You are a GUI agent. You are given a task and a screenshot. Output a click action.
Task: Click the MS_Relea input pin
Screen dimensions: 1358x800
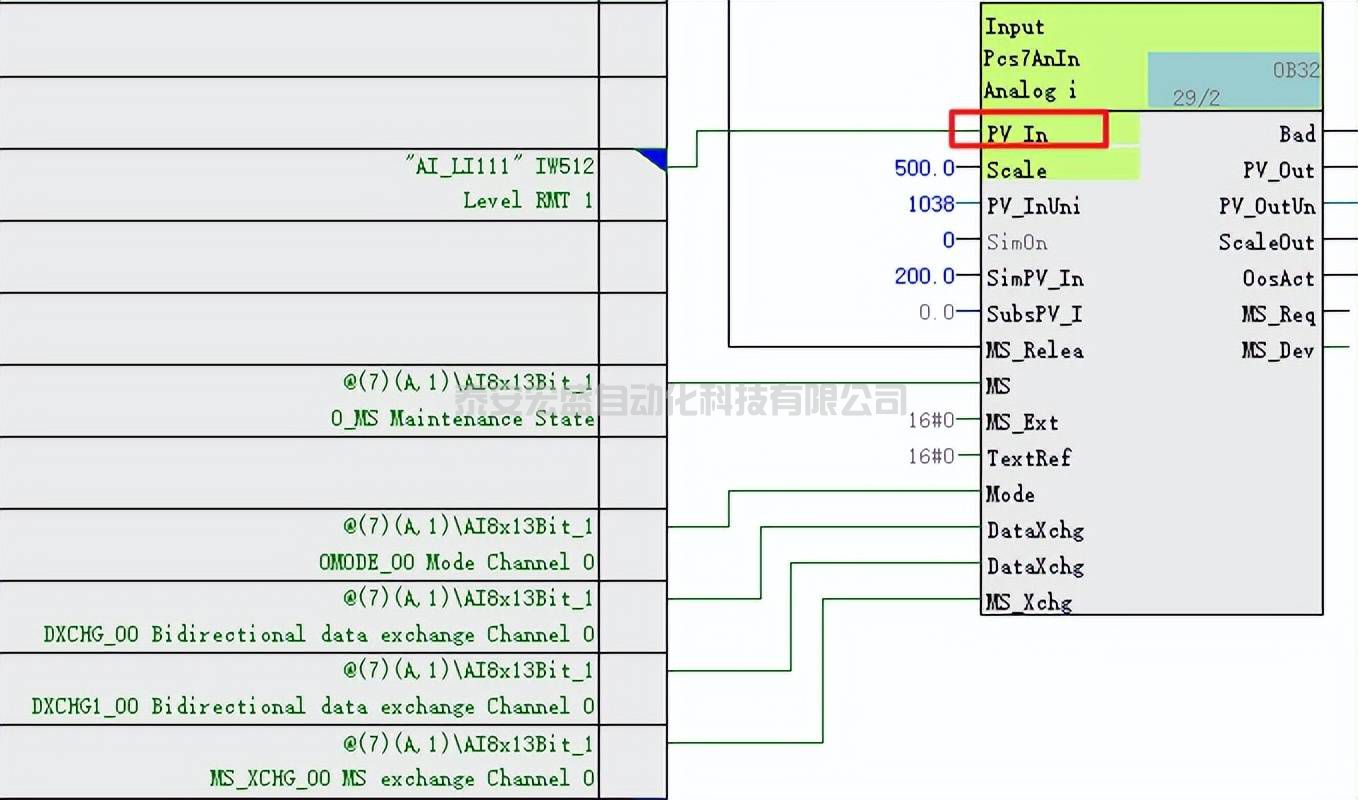1034,350
